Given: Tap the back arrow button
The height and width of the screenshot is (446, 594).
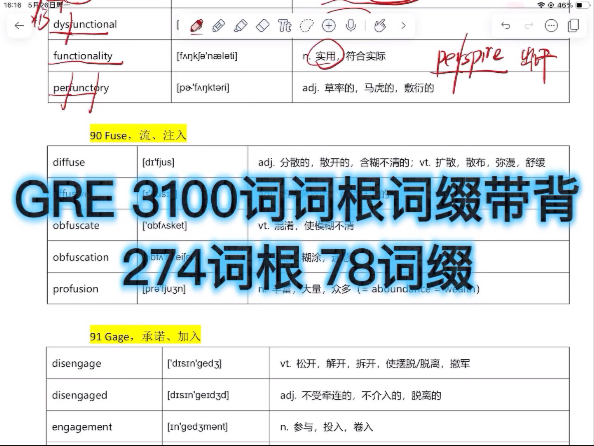Looking at the screenshot, I should pyautogui.click(x=19, y=26).
